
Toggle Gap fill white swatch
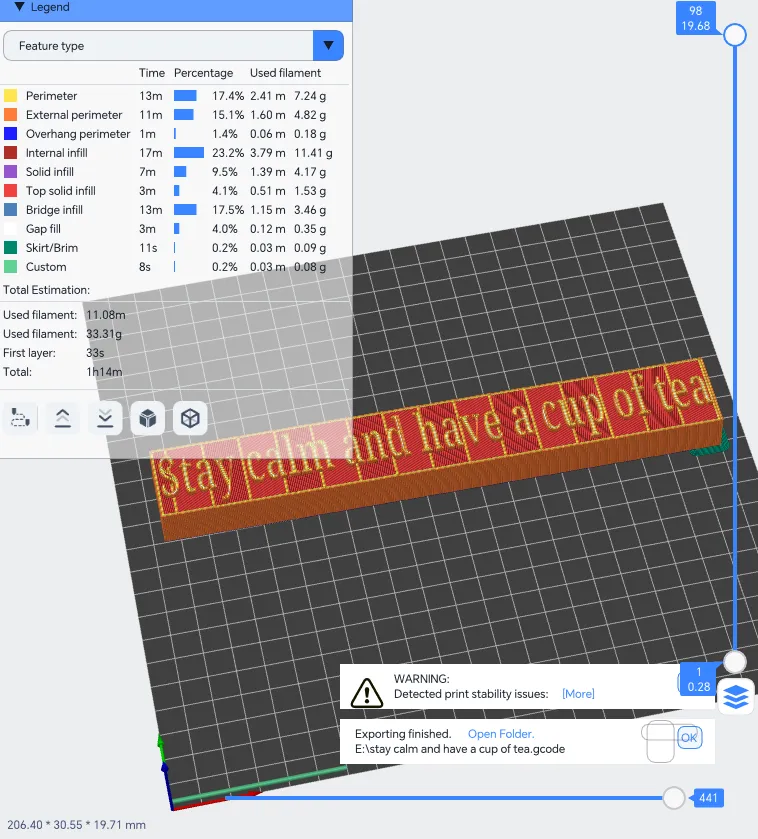pyautogui.click(x=10, y=228)
